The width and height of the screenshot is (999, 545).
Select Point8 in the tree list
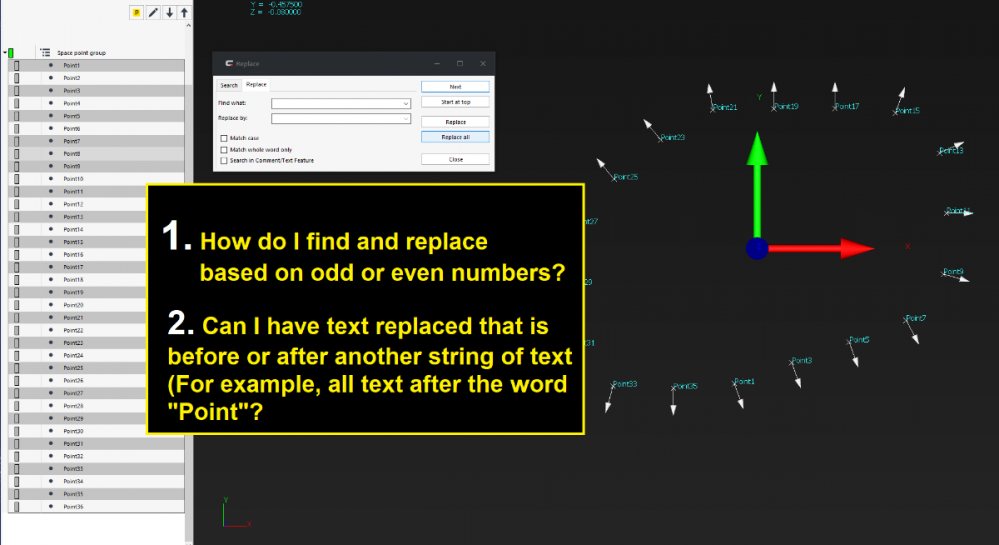(x=71, y=154)
